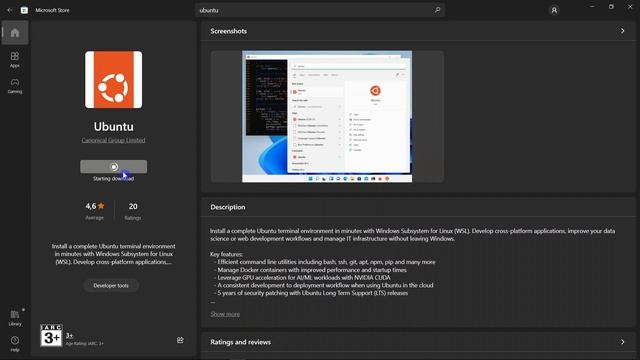This screenshot has height=360, width=640.
Task: Minimize the Microsoft Store window
Action: (592, 7)
